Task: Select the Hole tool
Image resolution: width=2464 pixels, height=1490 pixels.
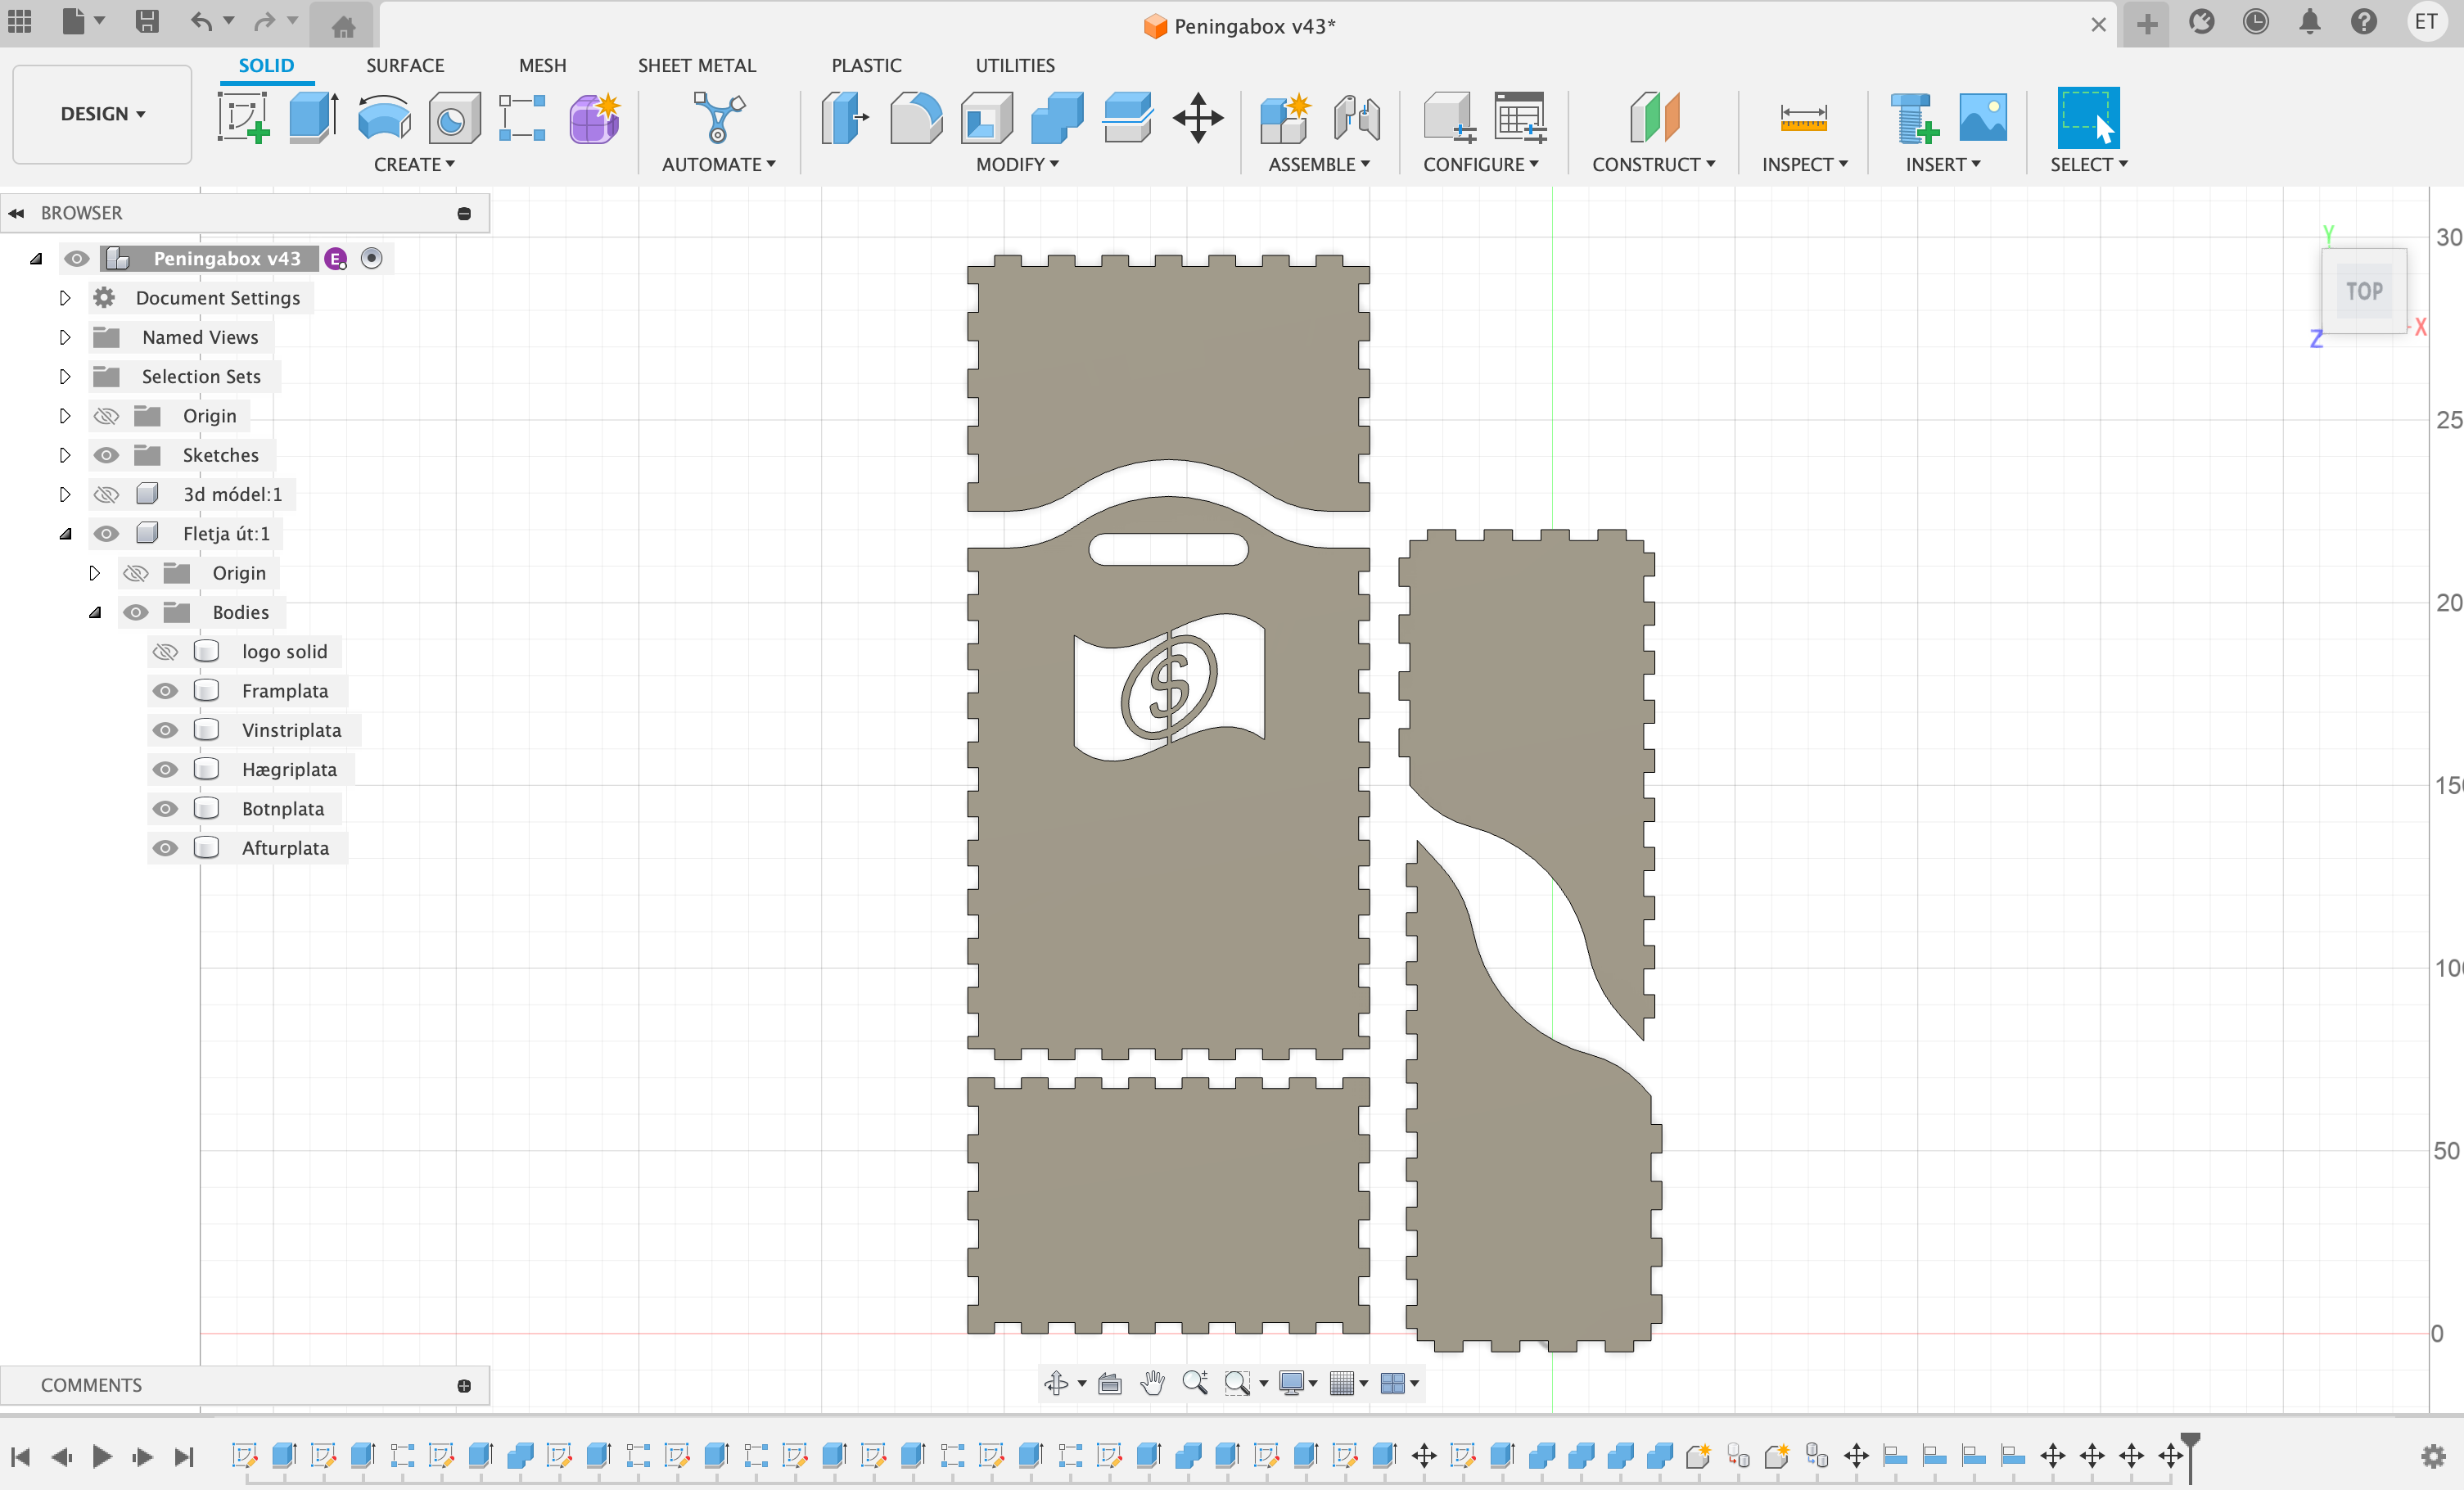Action: tap(454, 118)
